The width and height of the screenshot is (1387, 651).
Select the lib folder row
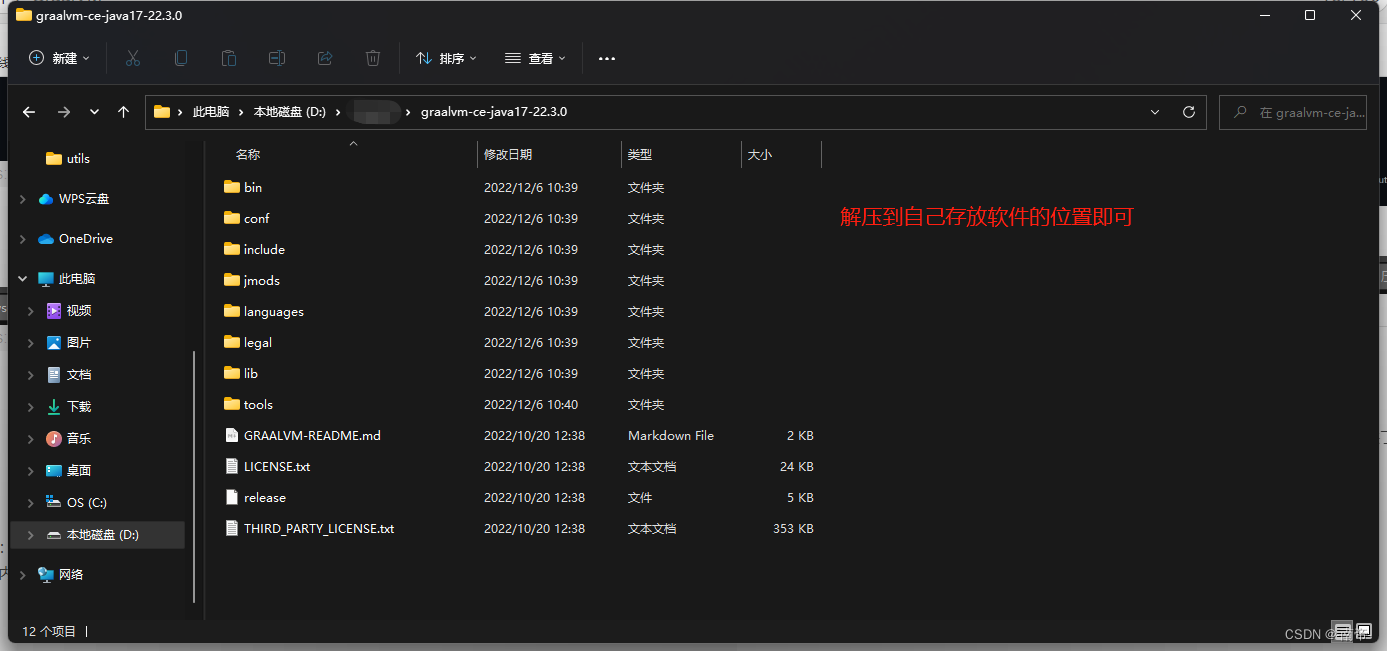(520, 373)
